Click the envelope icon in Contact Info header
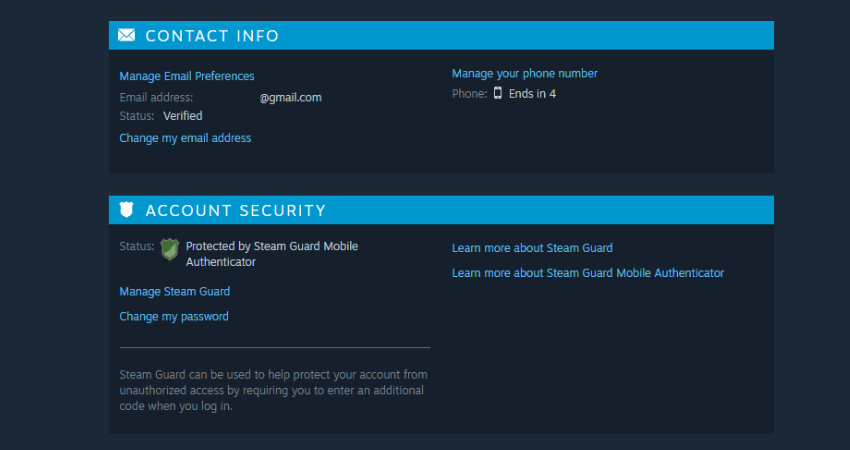 [126, 35]
